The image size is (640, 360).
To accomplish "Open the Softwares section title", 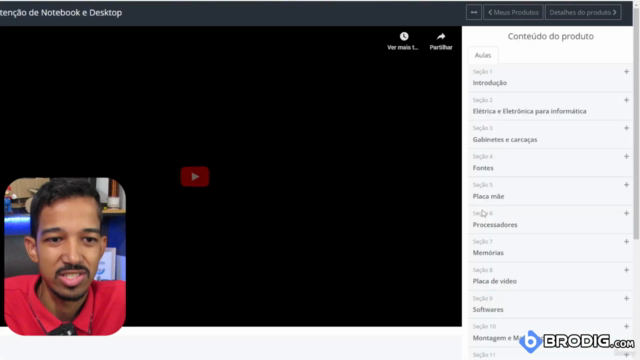I will tap(488, 309).
